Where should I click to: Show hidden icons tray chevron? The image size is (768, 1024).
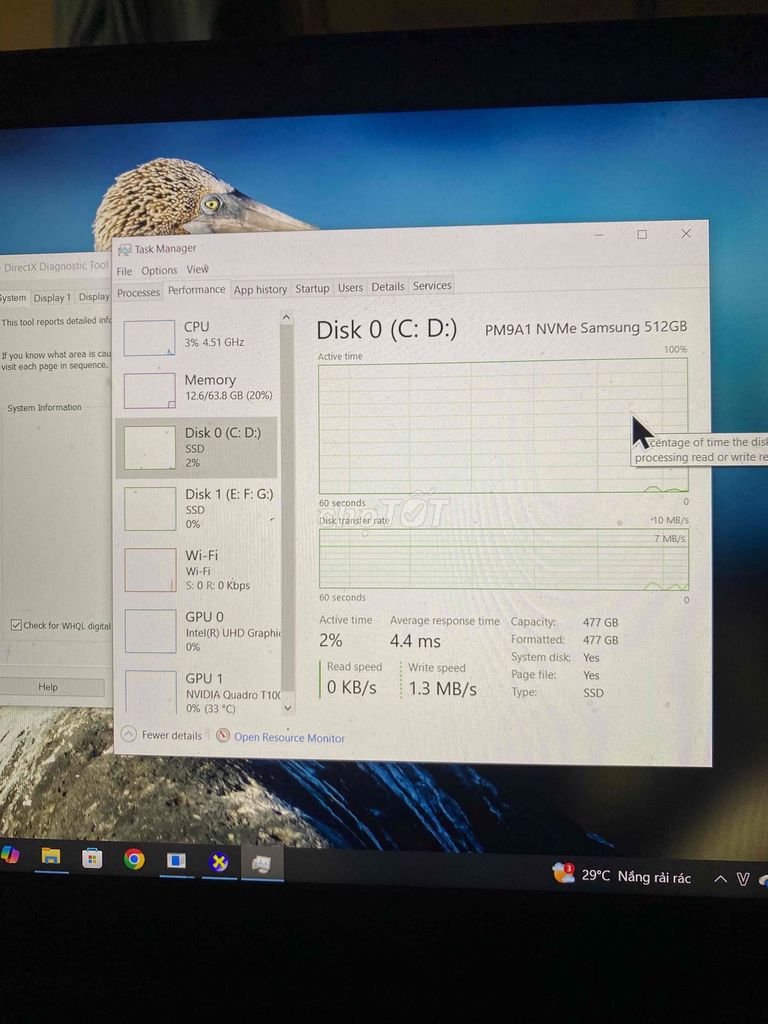[720, 879]
